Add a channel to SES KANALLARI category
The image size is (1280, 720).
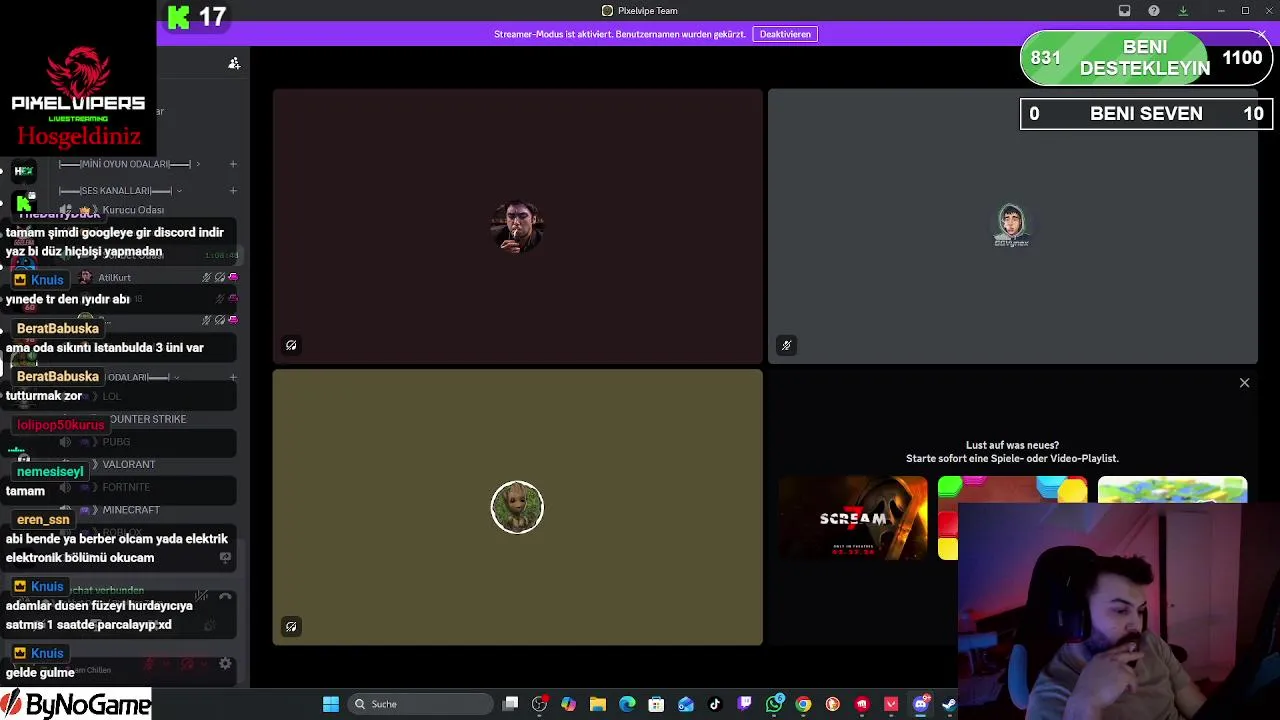pos(233,190)
